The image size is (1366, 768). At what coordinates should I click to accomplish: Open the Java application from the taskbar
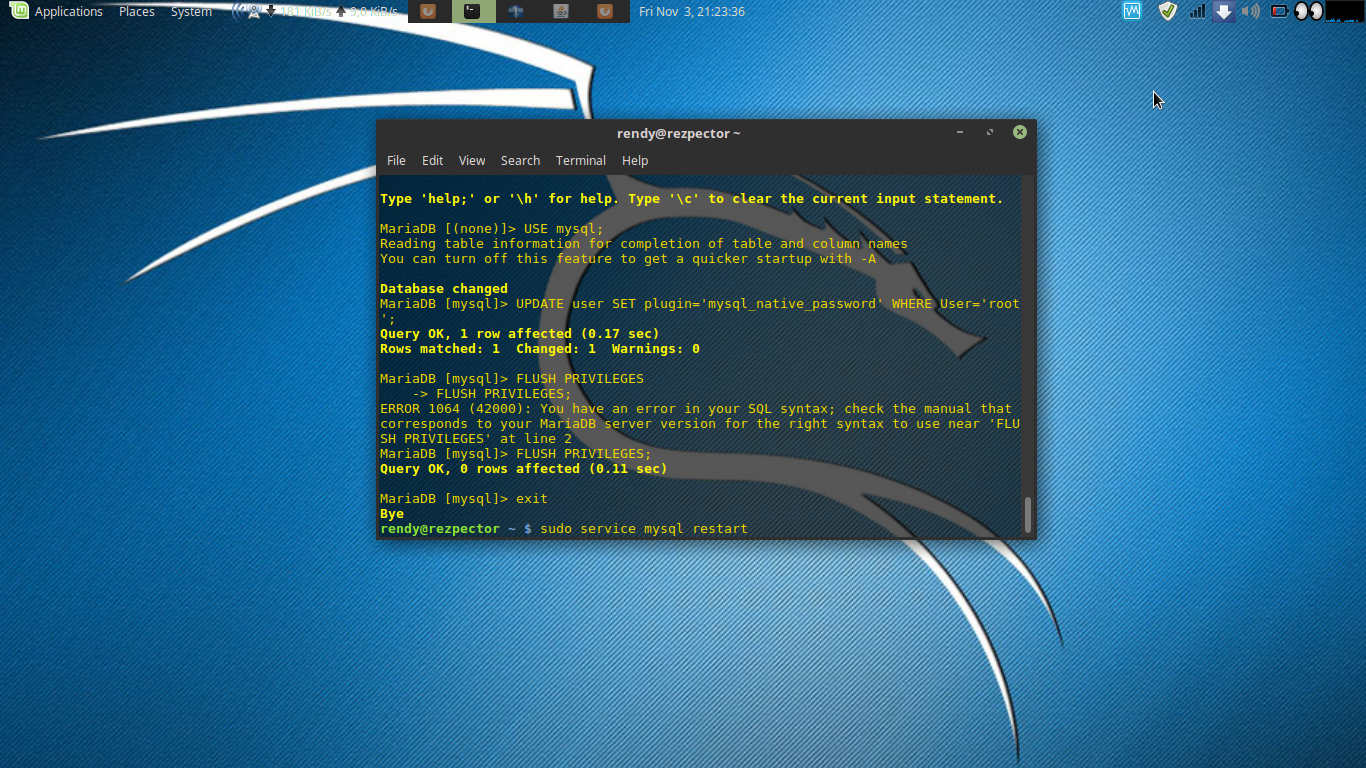(x=560, y=11)
